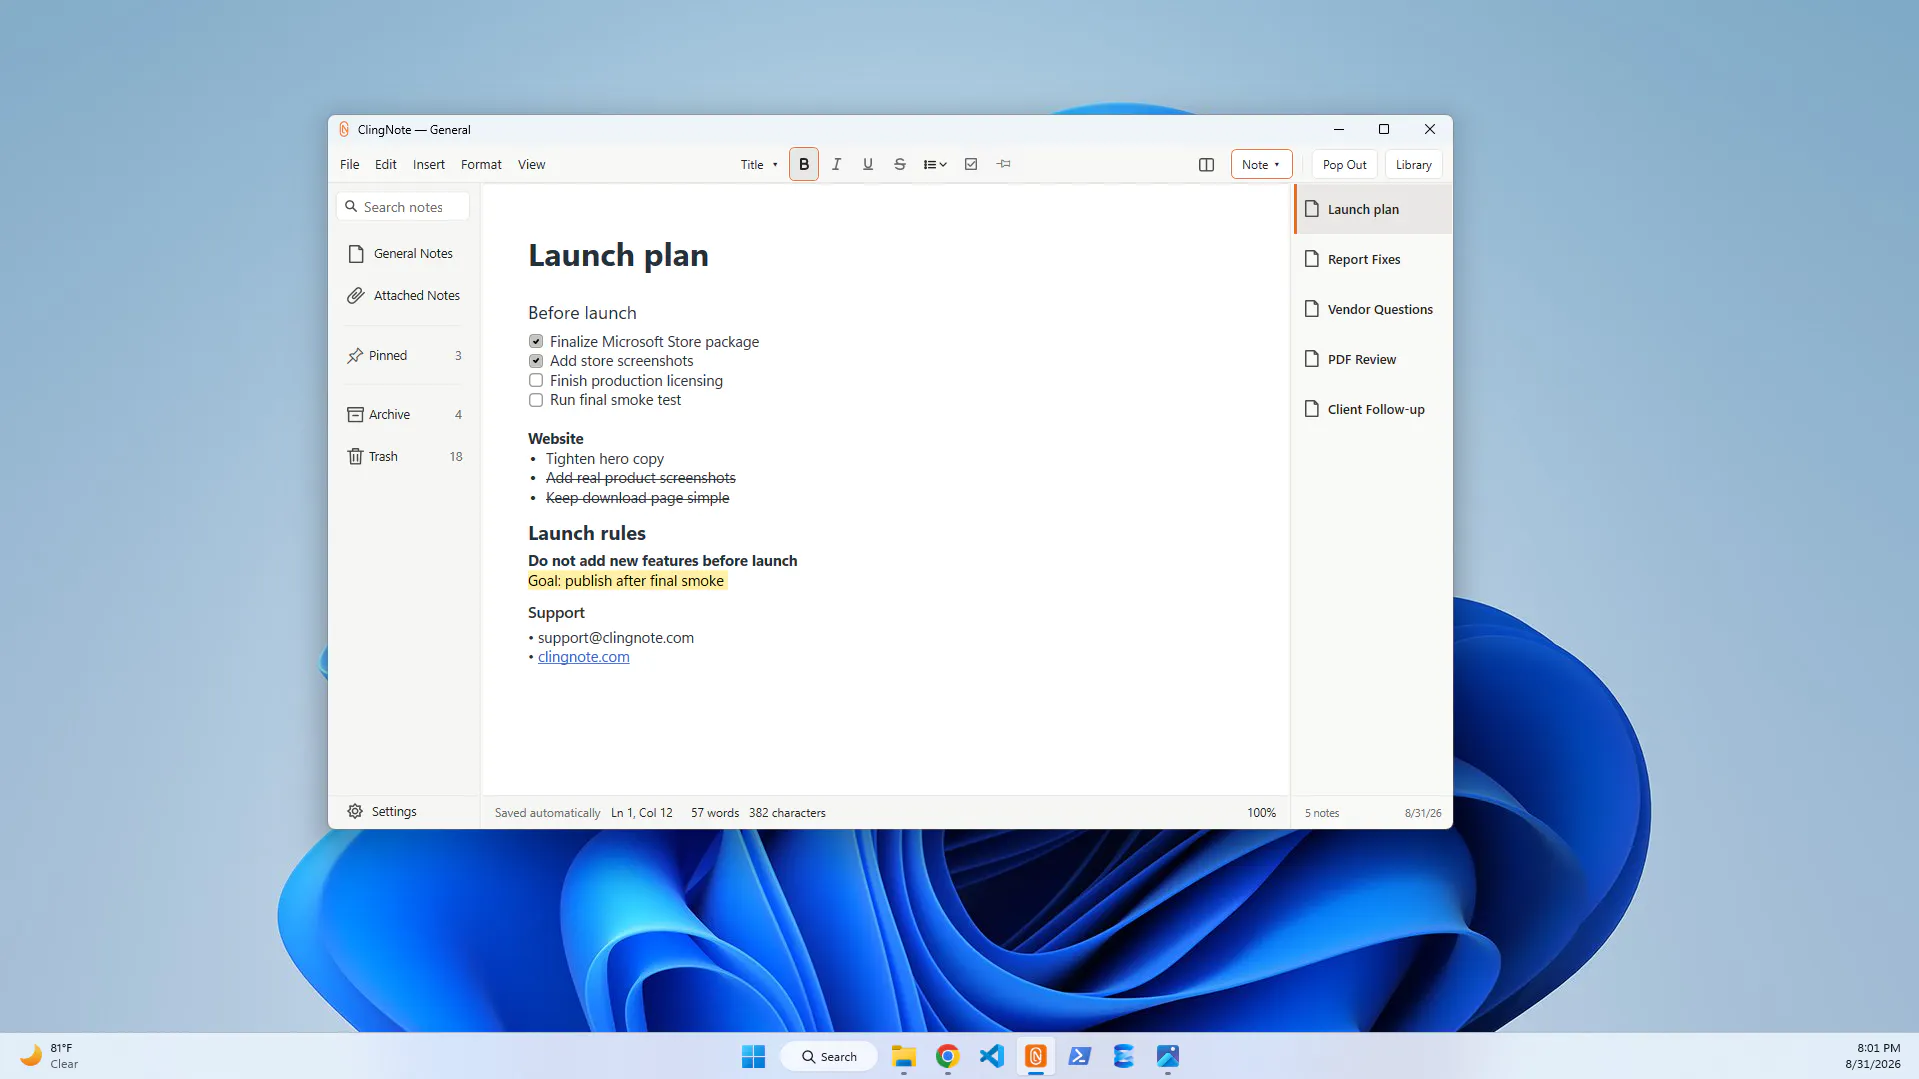Check Run final smoke test

pos(536,400)
